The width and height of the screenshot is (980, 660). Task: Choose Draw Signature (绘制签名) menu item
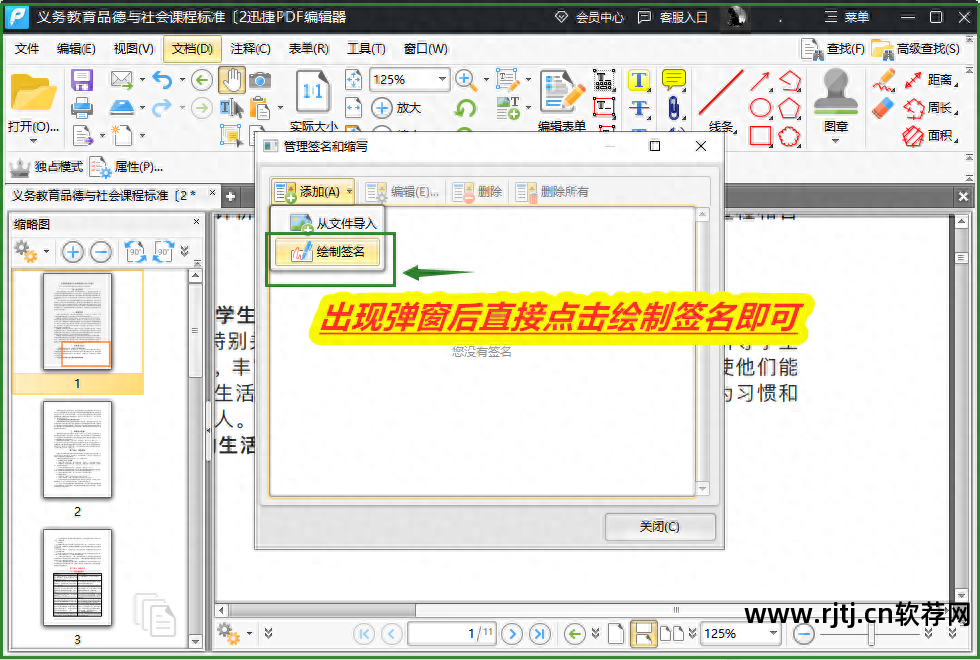pos(328,253)
